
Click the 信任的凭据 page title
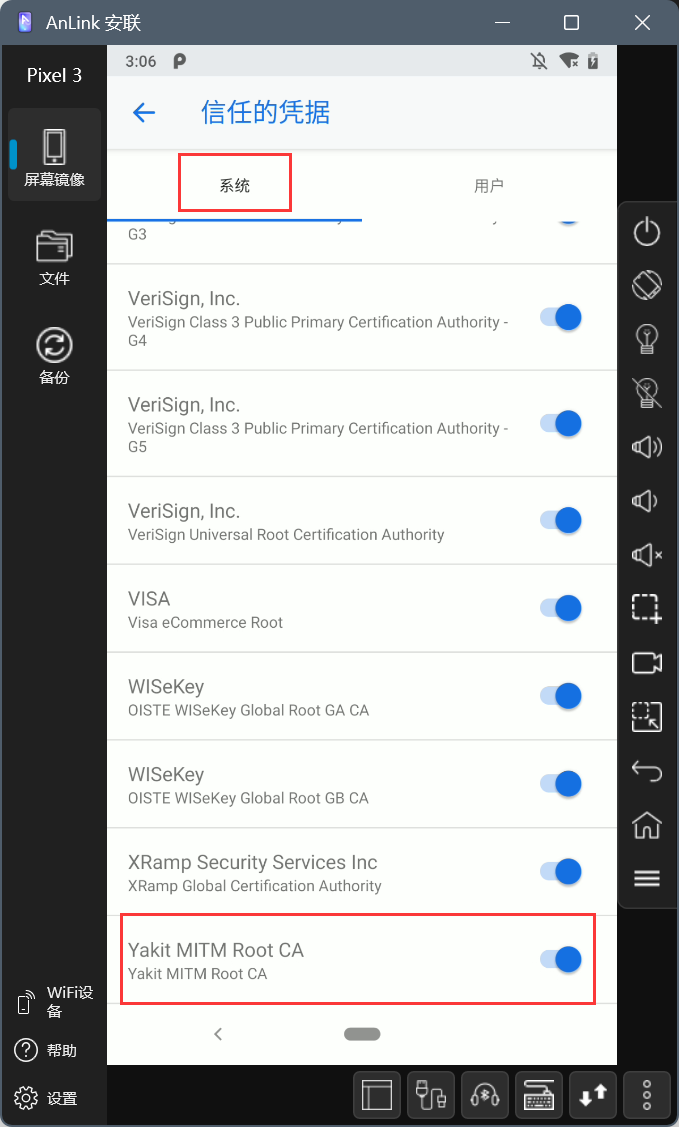[x=265, y=112]
